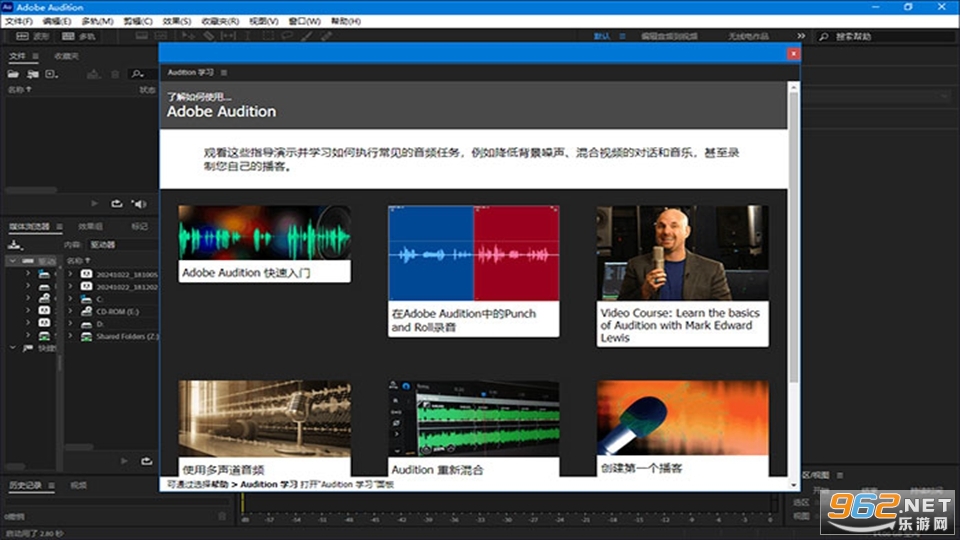Collapse the 驱动器 tree node
The height and width of the screenshot is (540, 960).
click(x=12, y=261)
